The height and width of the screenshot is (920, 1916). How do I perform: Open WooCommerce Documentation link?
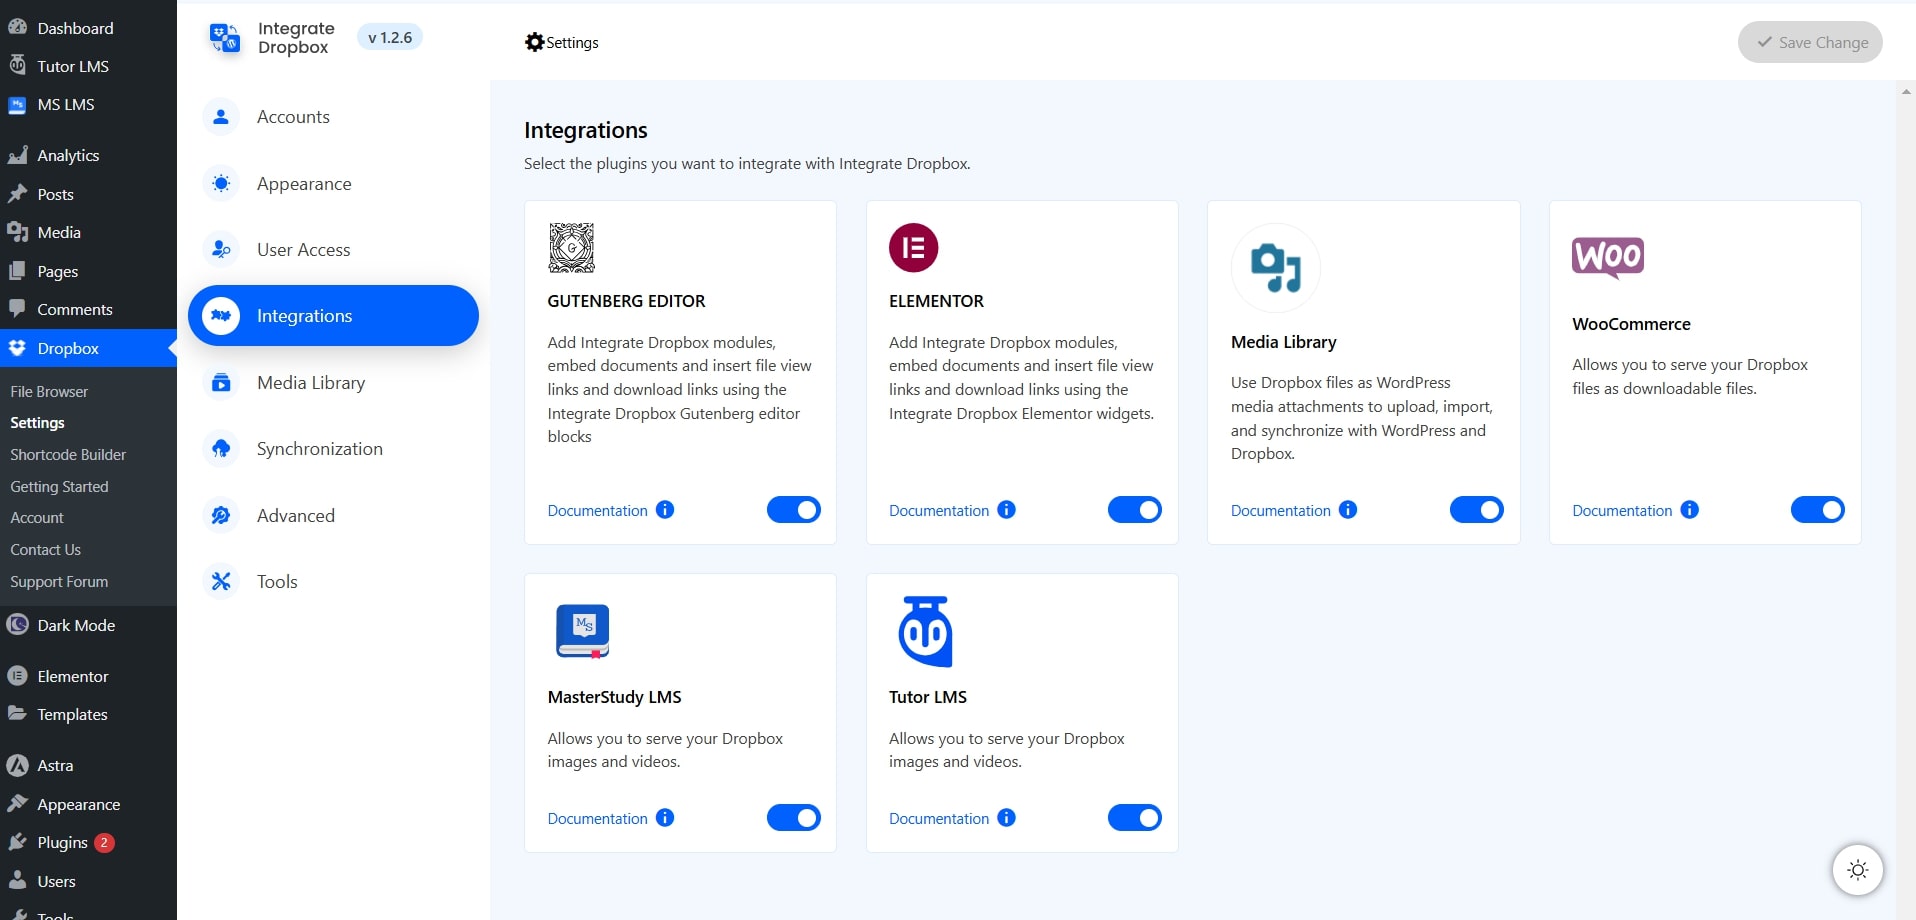(1622, 510)
